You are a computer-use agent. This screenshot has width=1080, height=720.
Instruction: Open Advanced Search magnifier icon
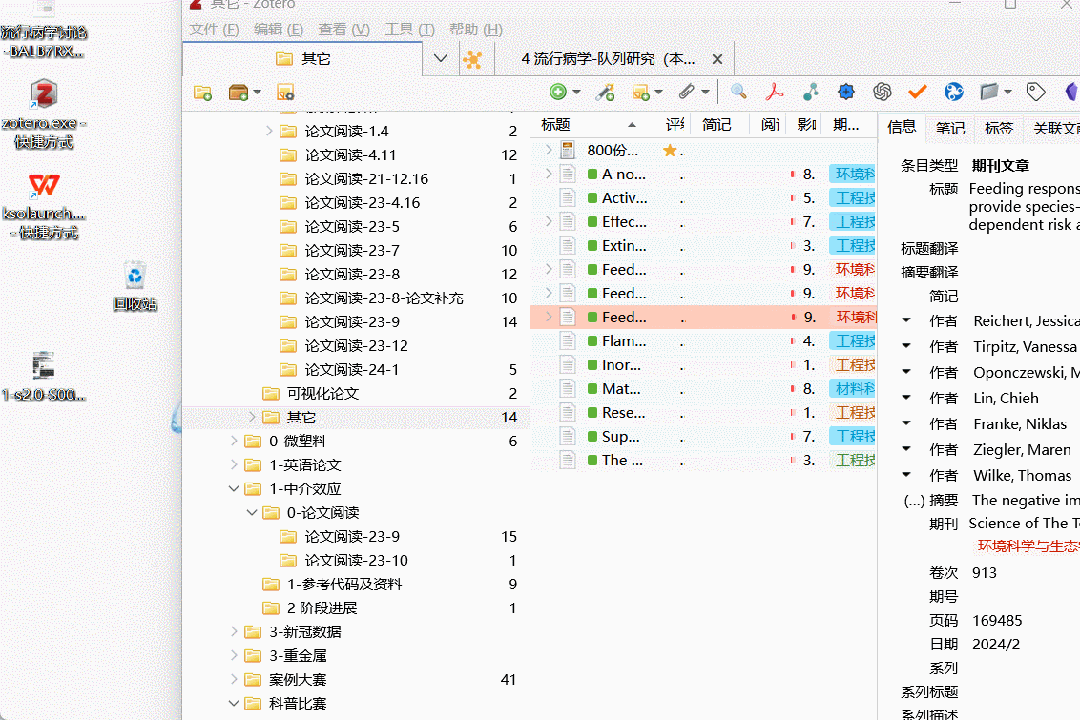tap(738, 92)
